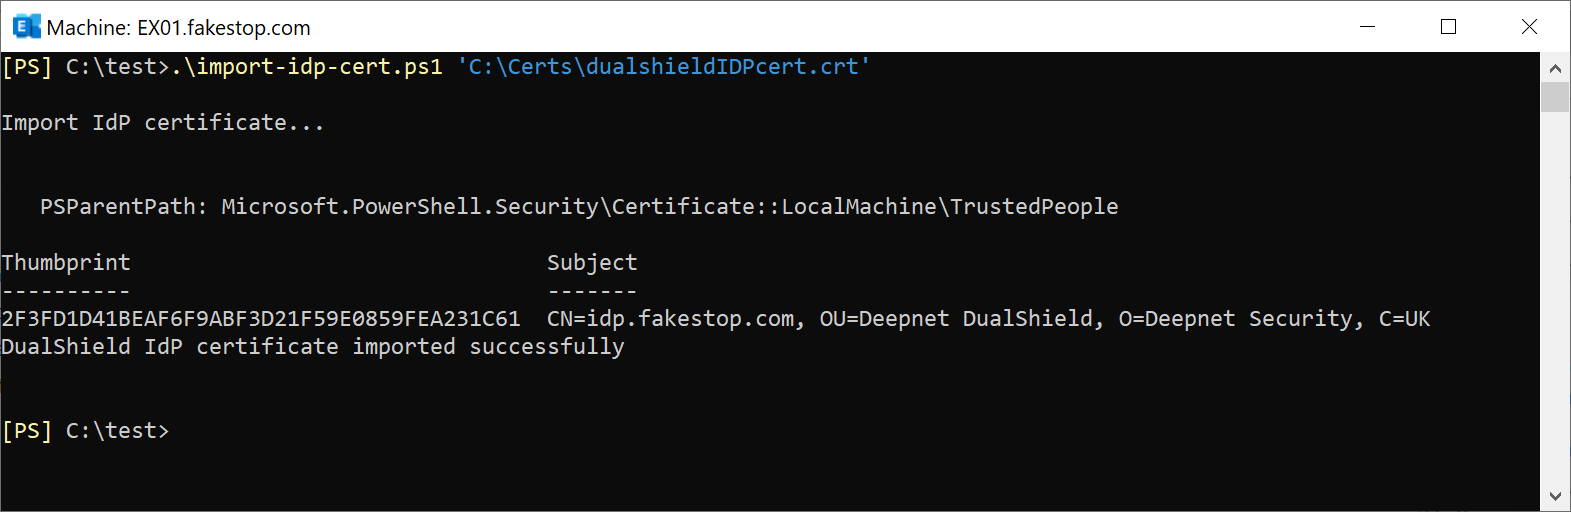1571x512 pixels.
Task: Click the scrollbar up arrow
Action: pos(1555,68)
